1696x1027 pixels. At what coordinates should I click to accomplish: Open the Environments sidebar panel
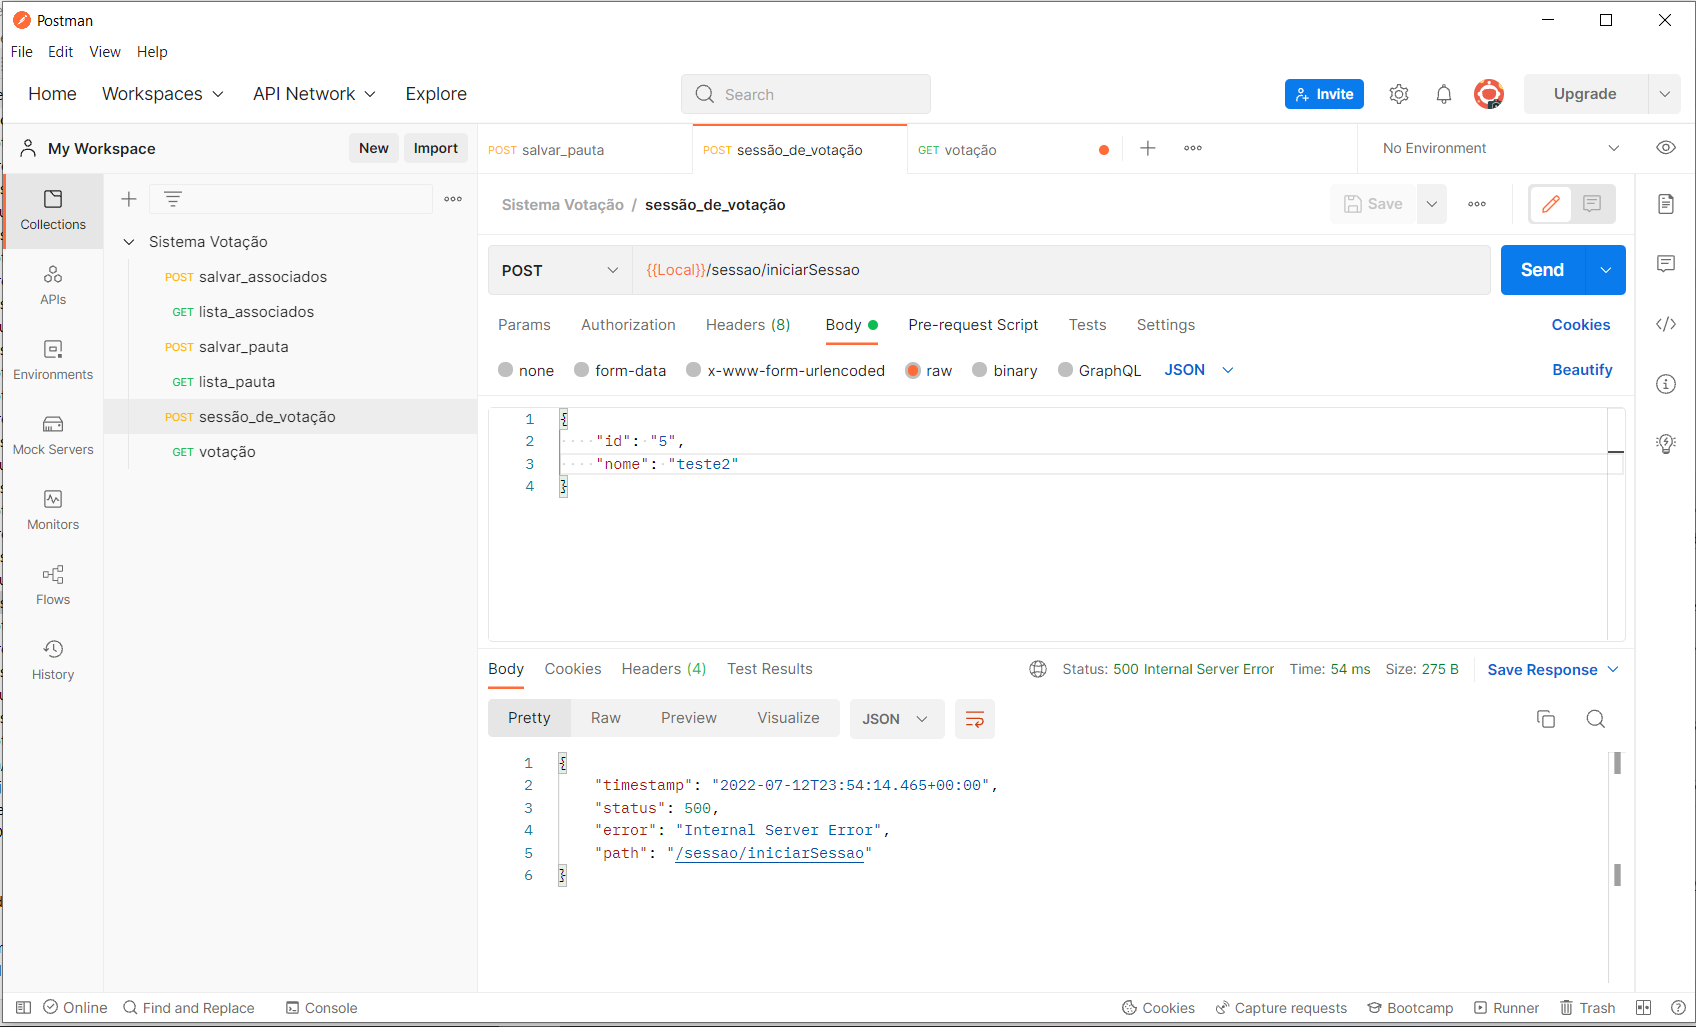(53, 360)
